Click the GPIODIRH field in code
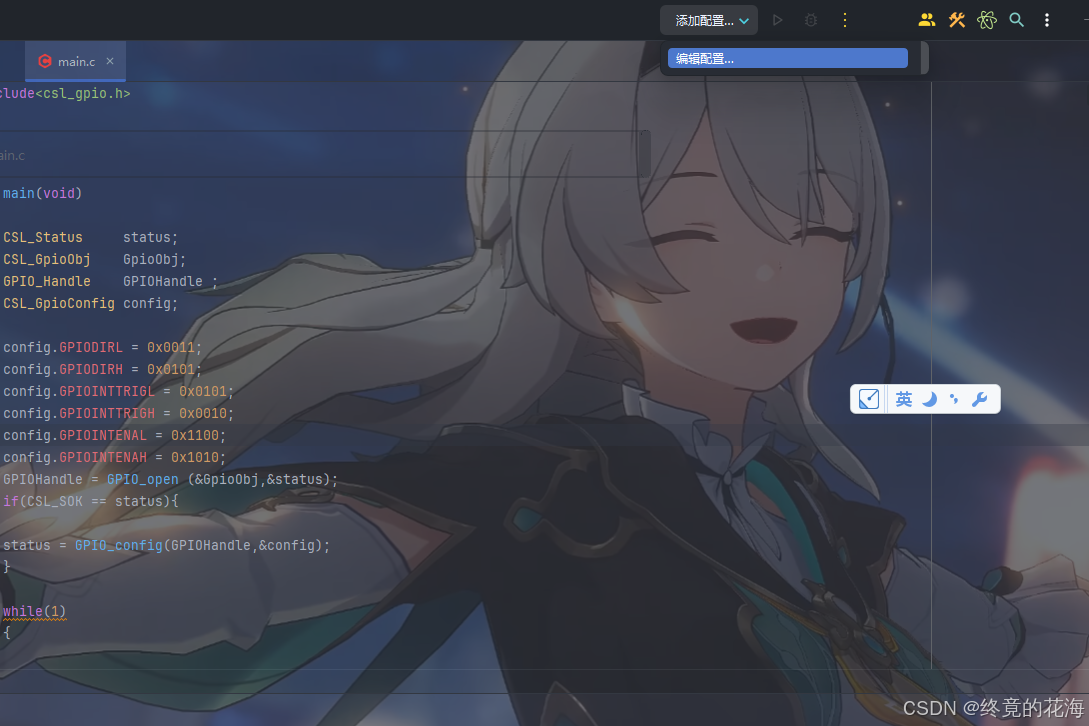 [x=91, y=370]
